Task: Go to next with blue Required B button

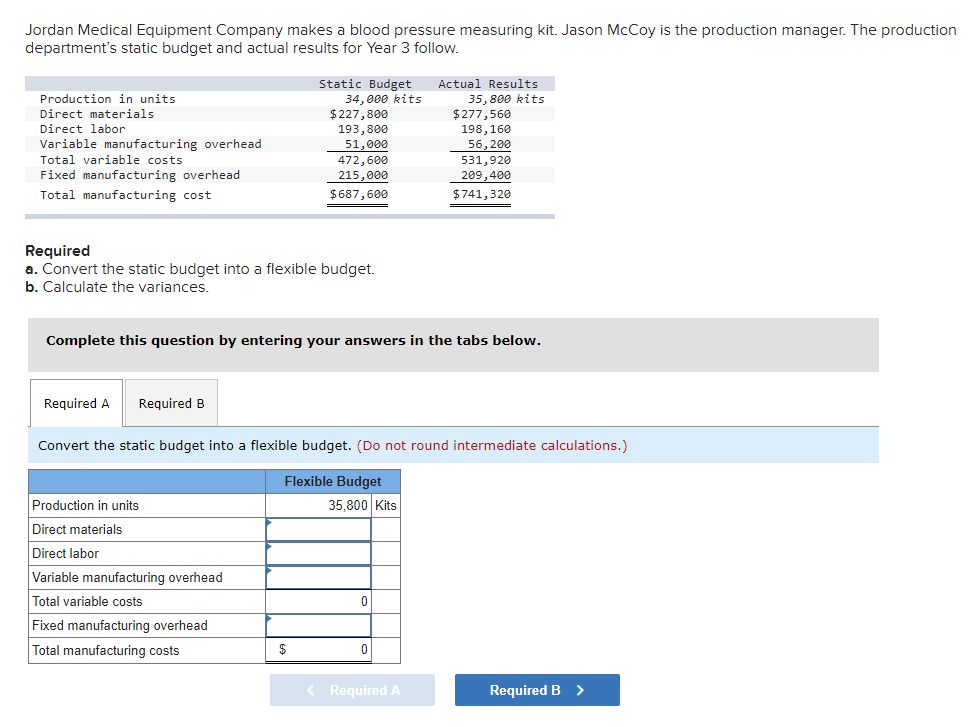Action: coord(537,690)
